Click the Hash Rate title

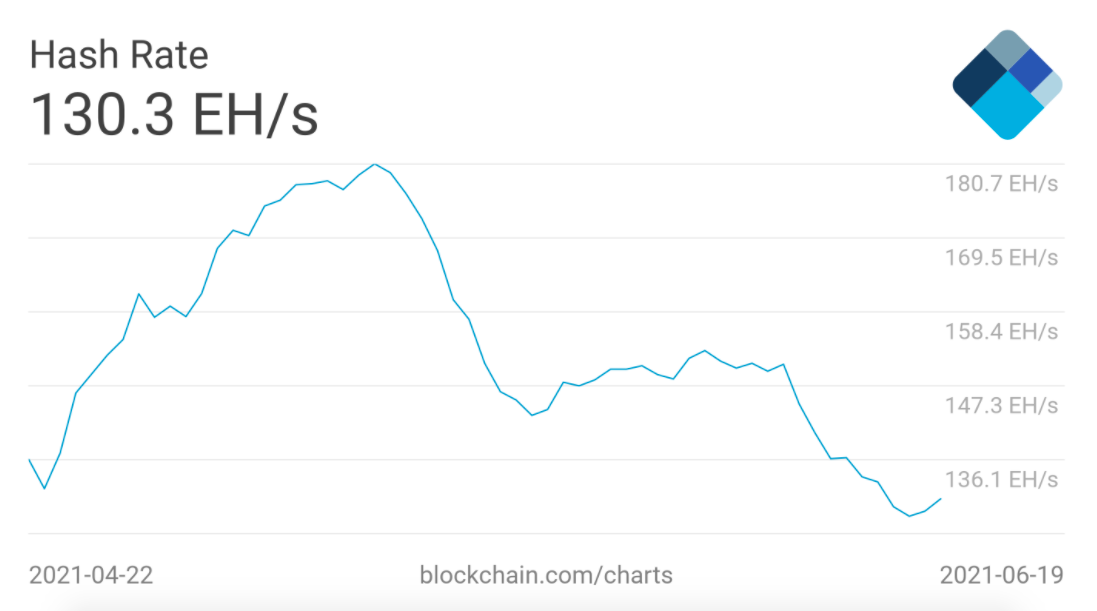click(x=119, y=55)
